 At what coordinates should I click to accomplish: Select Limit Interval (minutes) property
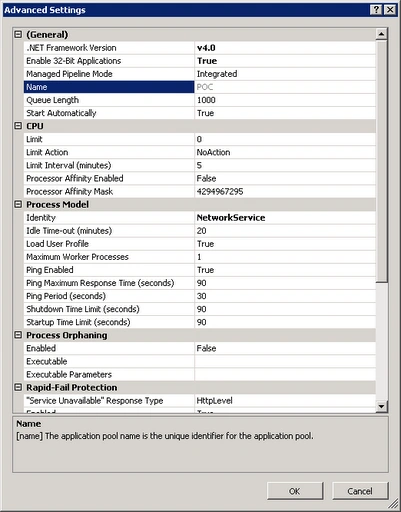(109, 165)
